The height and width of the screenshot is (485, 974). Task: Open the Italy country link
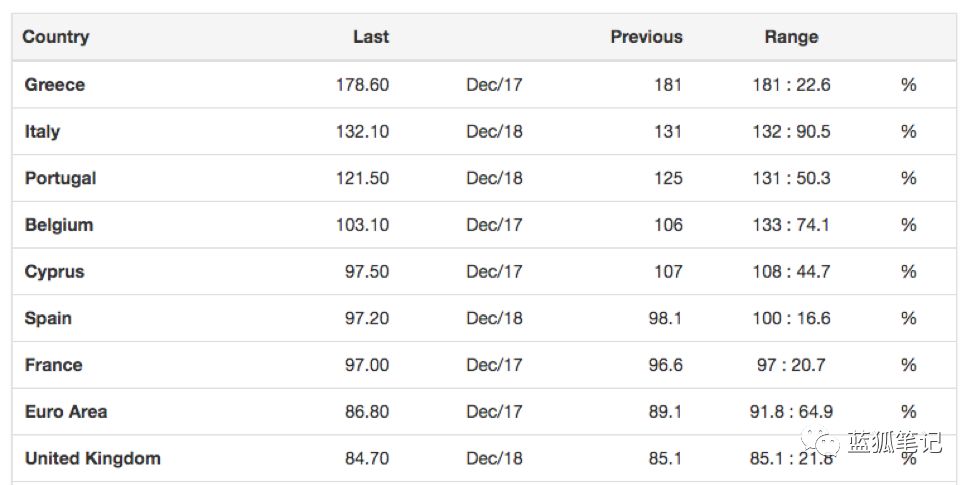point(42,132)
